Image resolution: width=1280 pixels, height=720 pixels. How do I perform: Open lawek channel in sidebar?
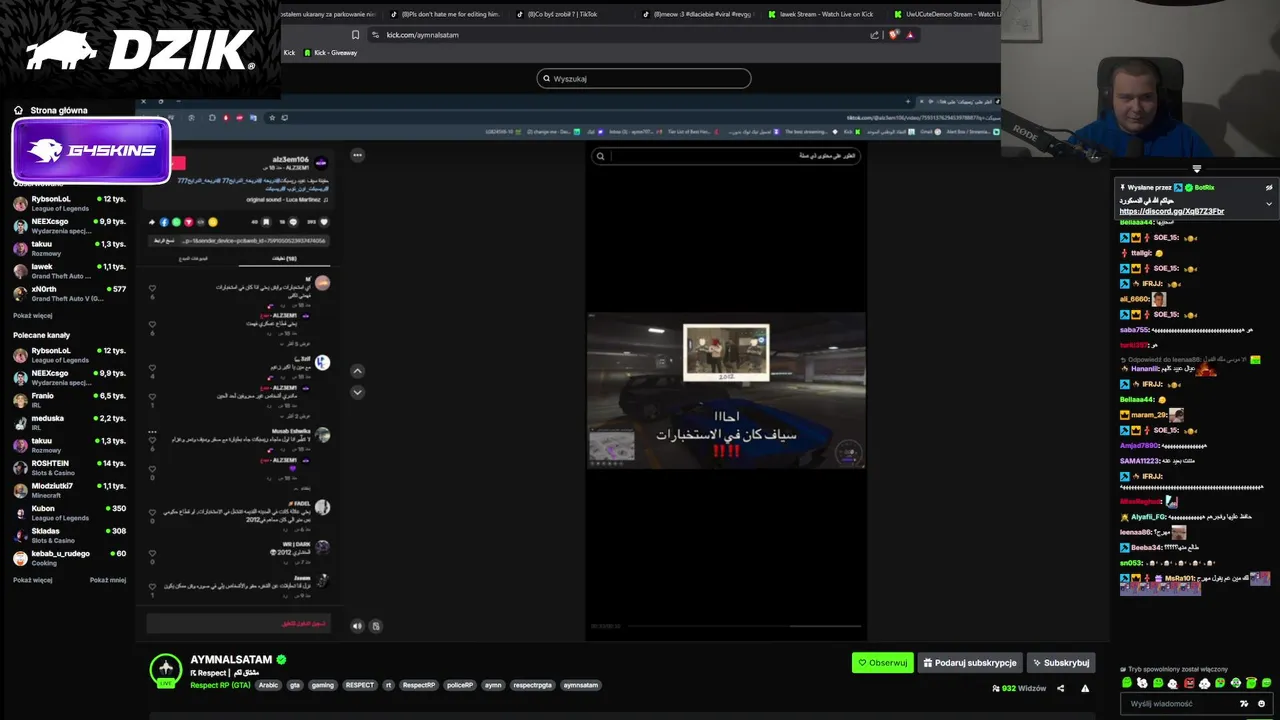(69, 271)
